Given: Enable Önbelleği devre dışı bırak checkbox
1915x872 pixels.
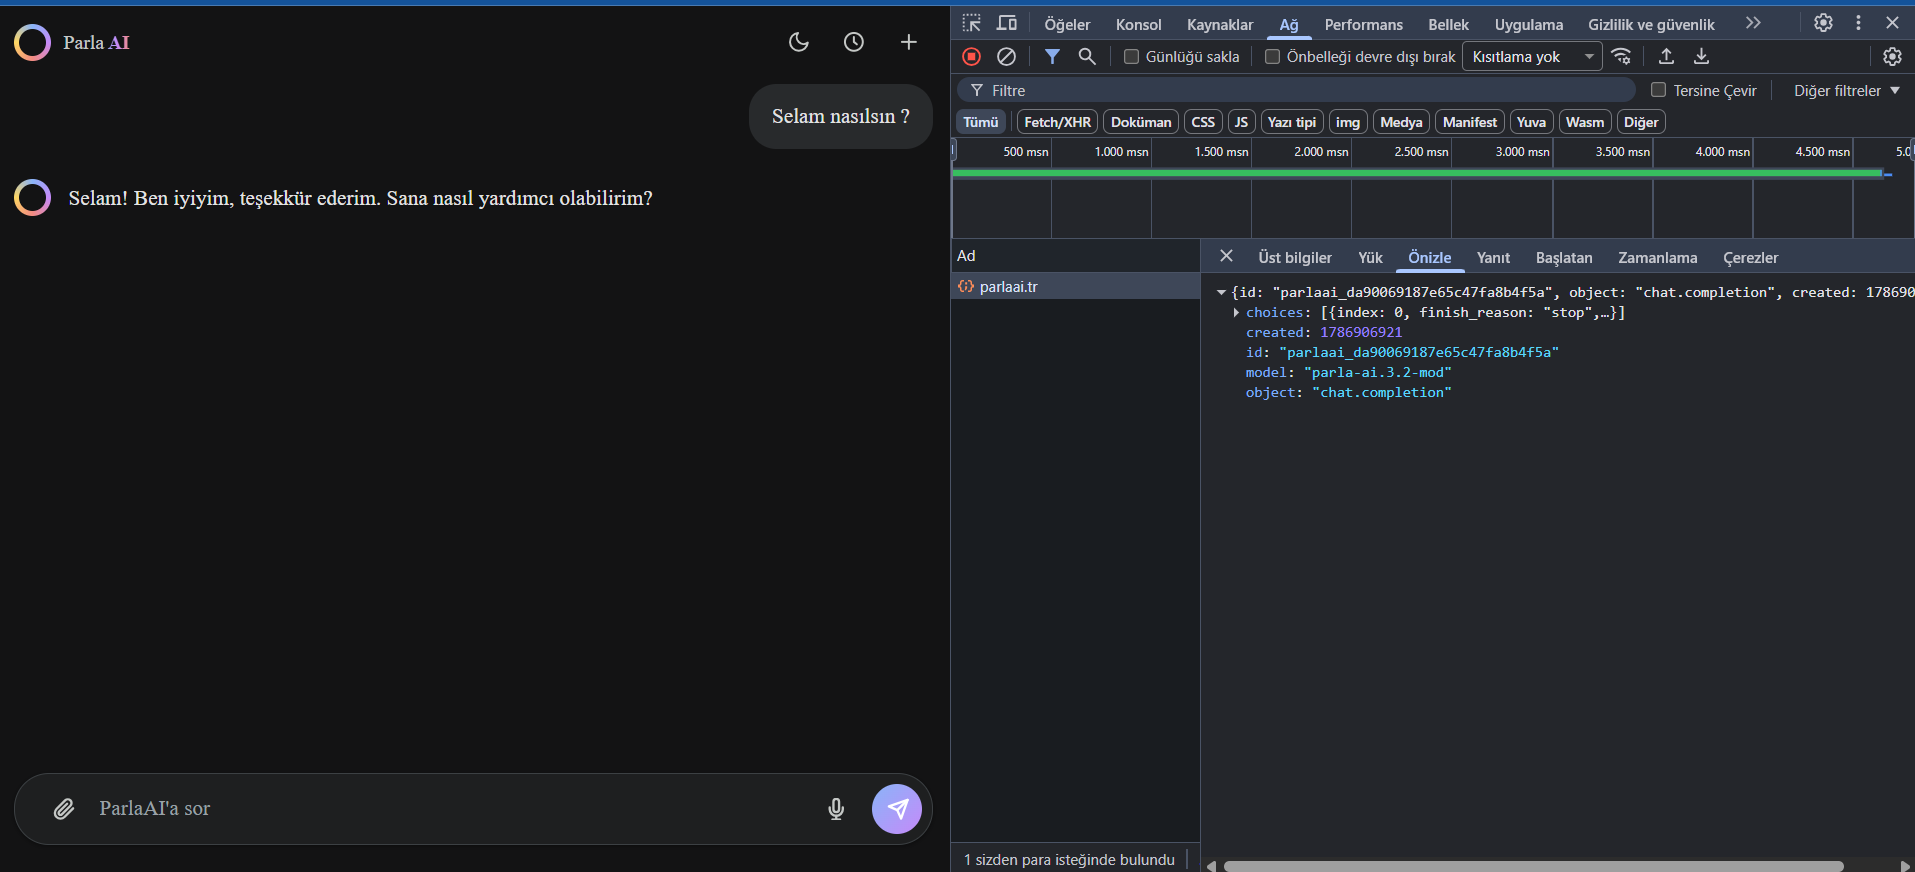Looking at the screenshot, I should [x=1272, y=57].
